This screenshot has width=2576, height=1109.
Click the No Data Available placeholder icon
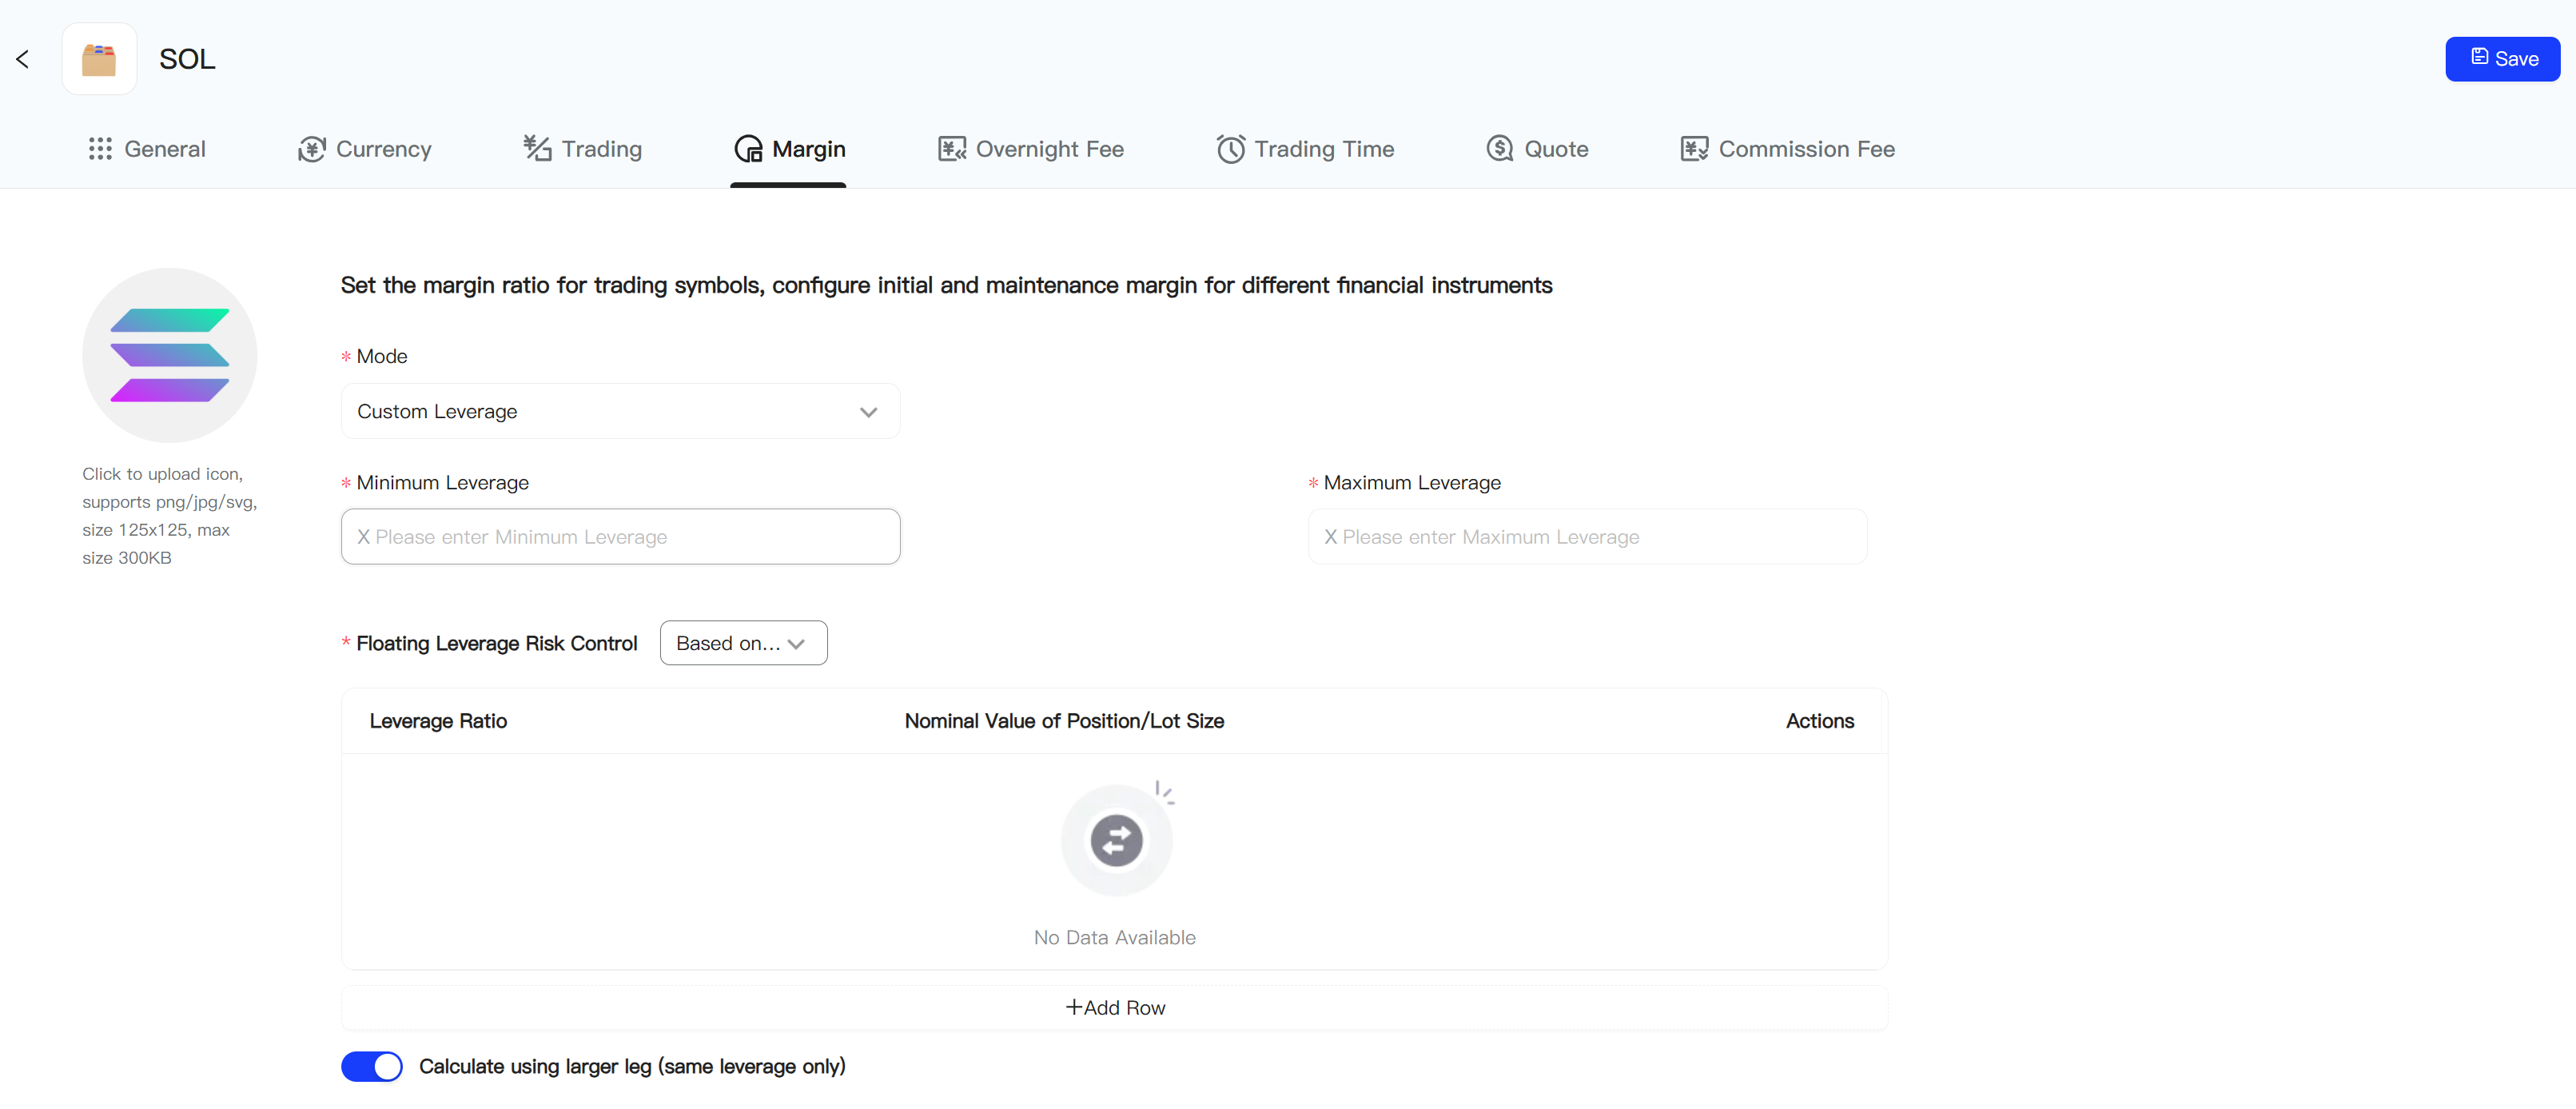click(1116, 840)
